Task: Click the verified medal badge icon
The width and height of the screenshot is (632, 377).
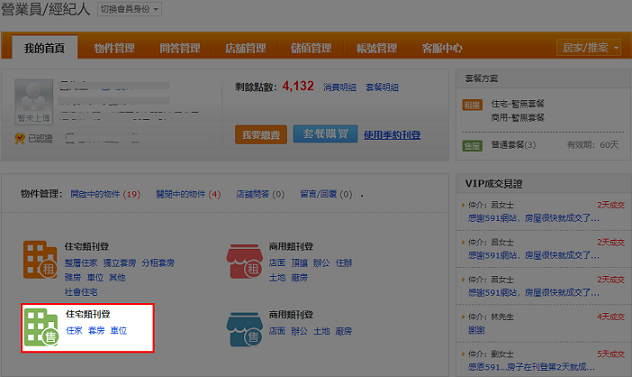Action: [x=19, y=139]
